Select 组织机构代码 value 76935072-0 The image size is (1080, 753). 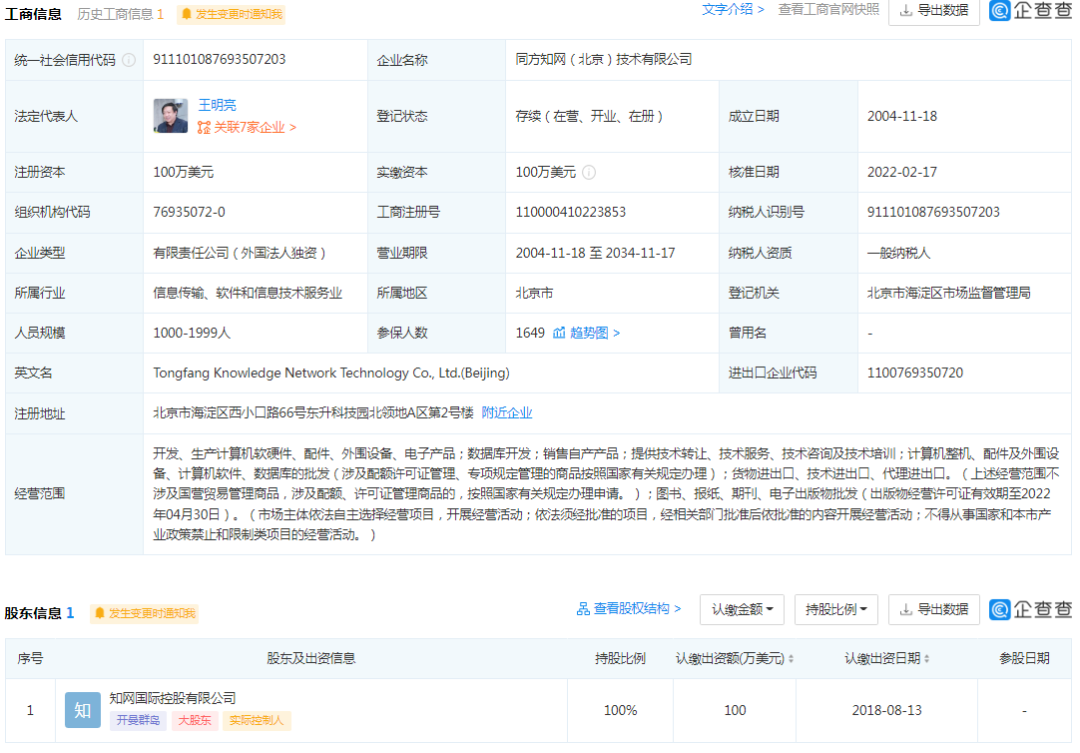point(189,212)
